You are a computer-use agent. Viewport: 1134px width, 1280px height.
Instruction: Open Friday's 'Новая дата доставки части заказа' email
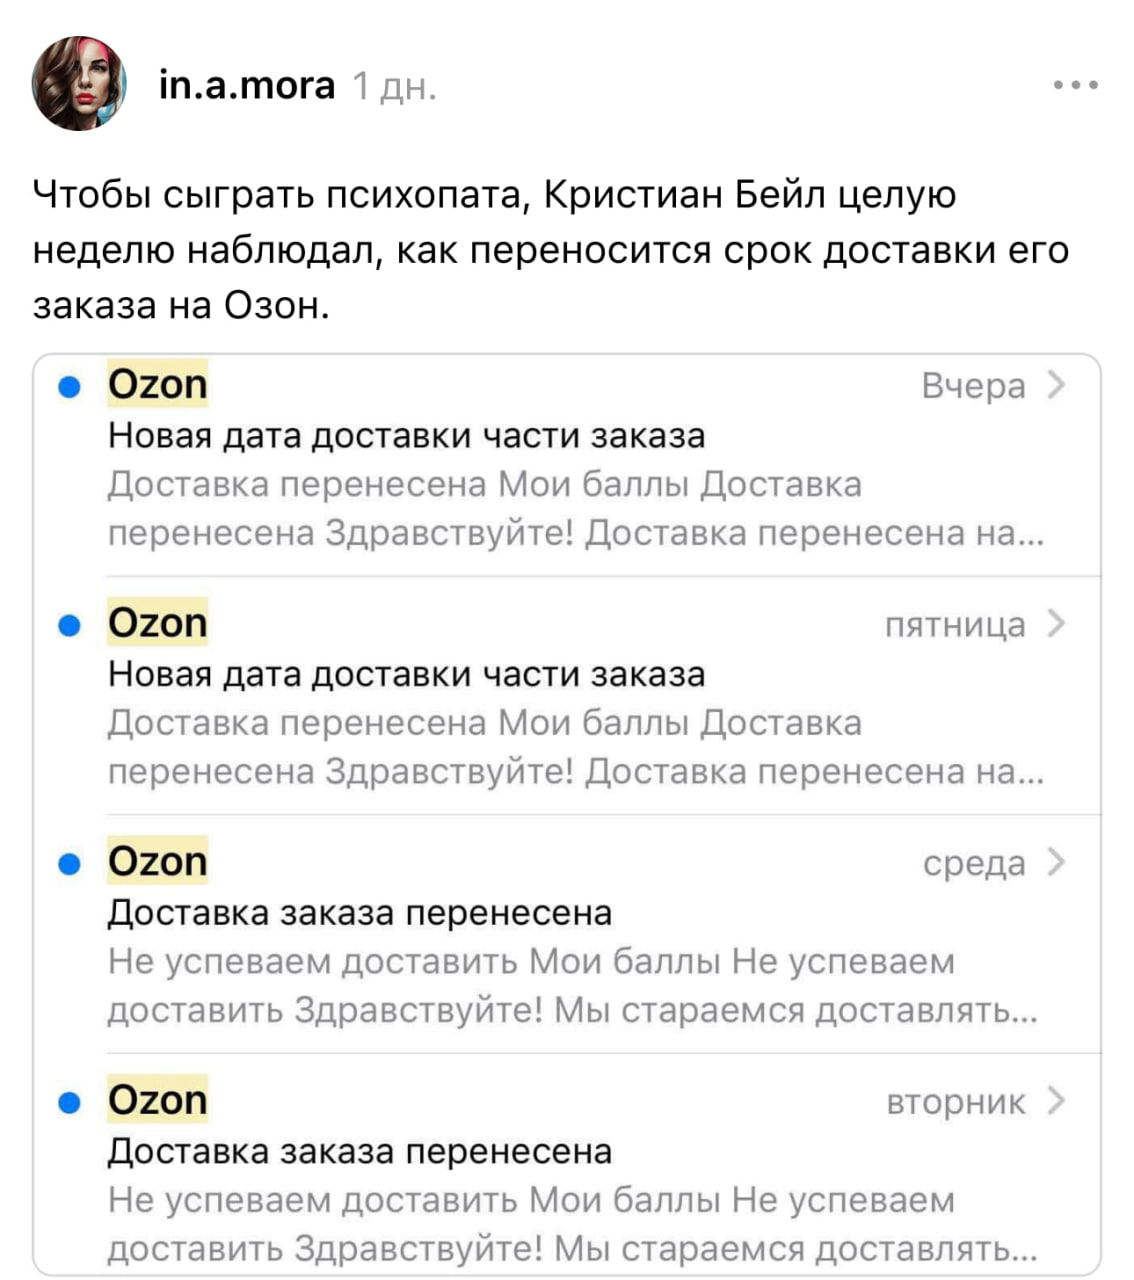[x=406, y=675]
